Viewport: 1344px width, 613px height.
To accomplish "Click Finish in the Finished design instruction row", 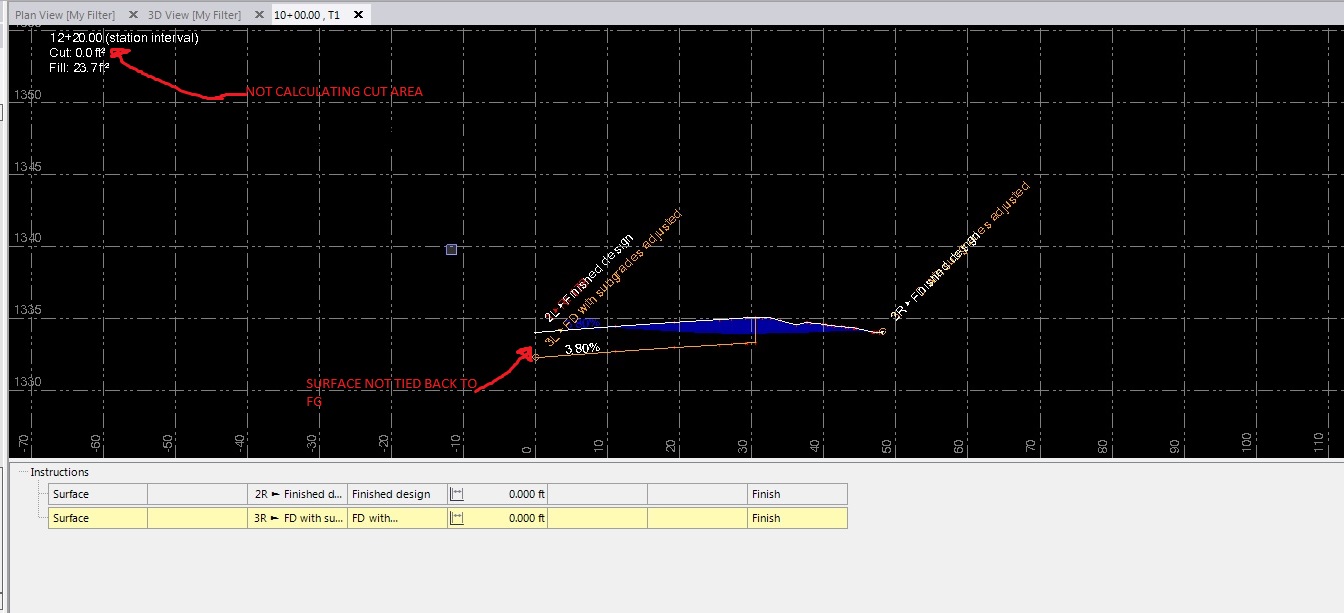I will 765,493.
